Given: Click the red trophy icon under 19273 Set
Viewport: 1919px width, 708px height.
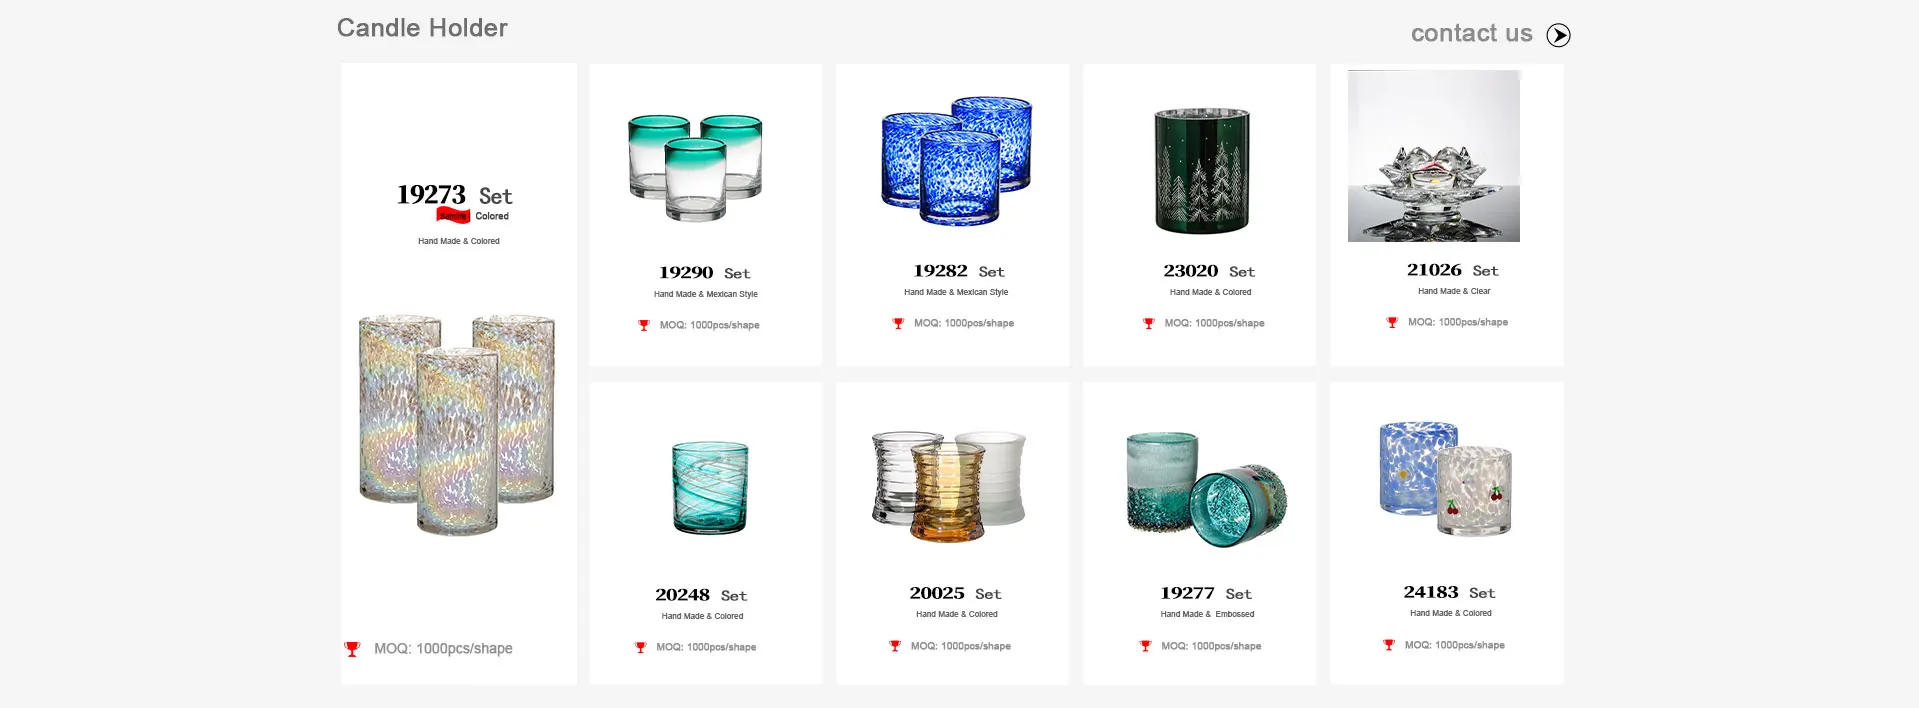Looking at the screenshot, I should click(352, 649).
